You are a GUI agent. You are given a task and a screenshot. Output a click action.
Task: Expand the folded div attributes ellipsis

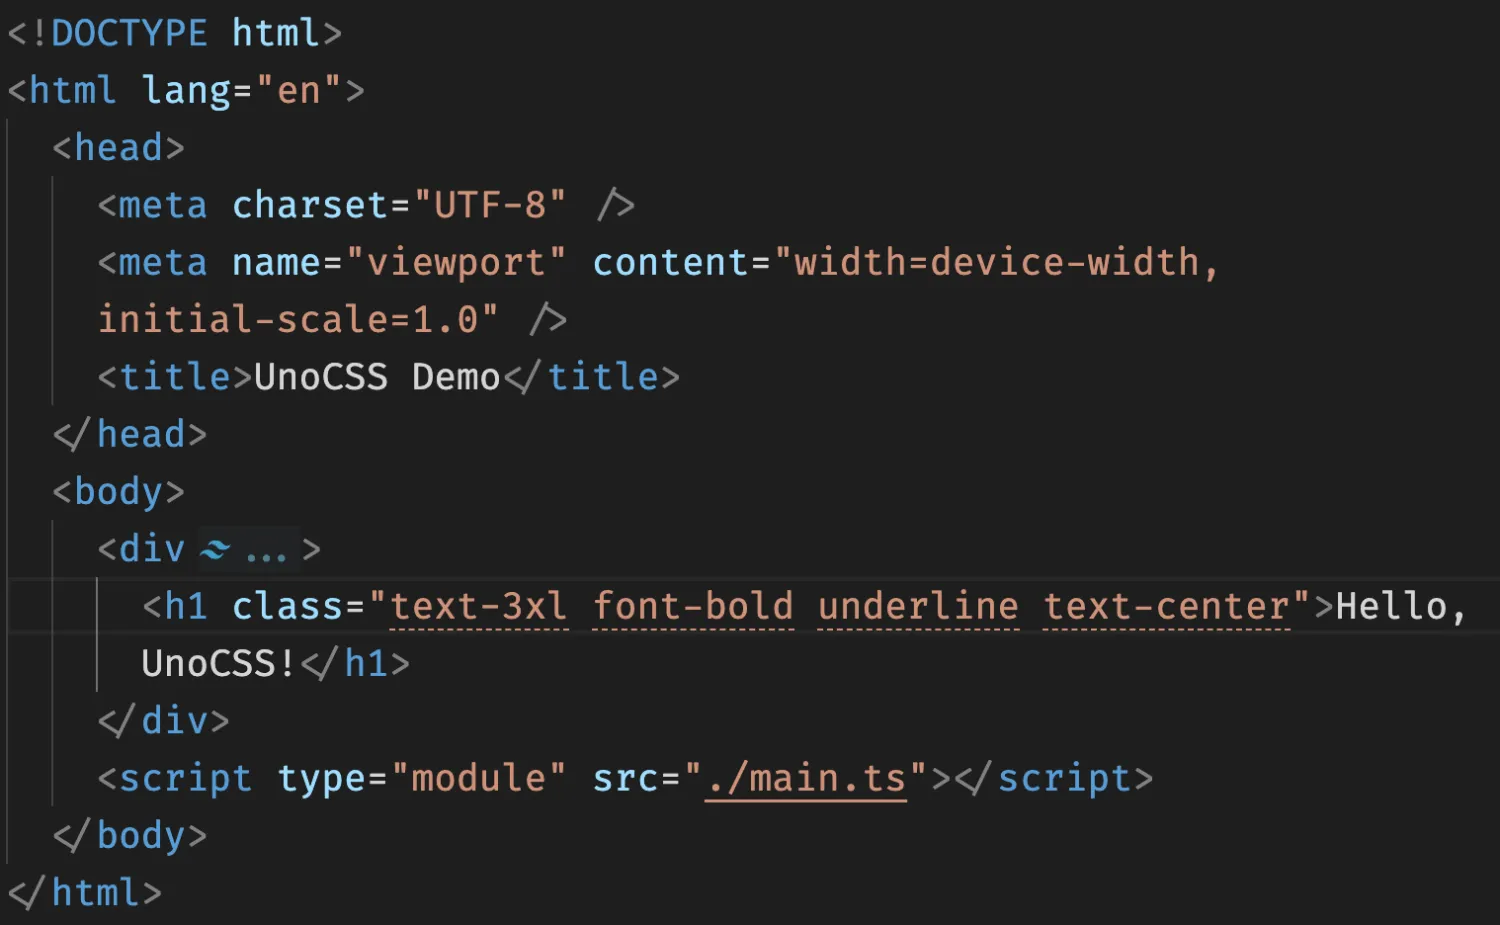click(x=266, y=551)
